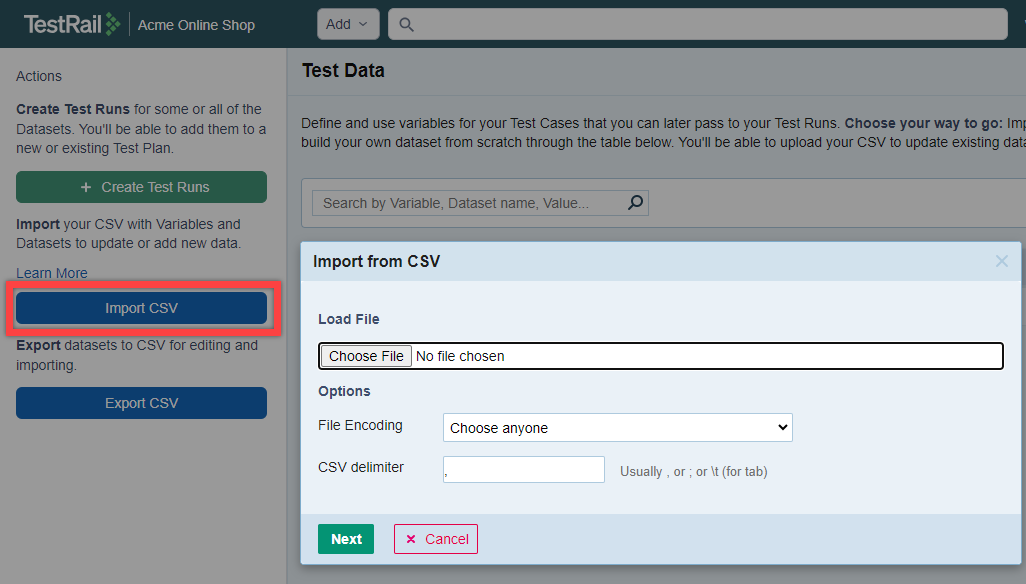Image resolution: width=1026 pixels, height=584 pixels.
Task: Click the magnifier icon in Test Data search
Action: click(635, 203)
